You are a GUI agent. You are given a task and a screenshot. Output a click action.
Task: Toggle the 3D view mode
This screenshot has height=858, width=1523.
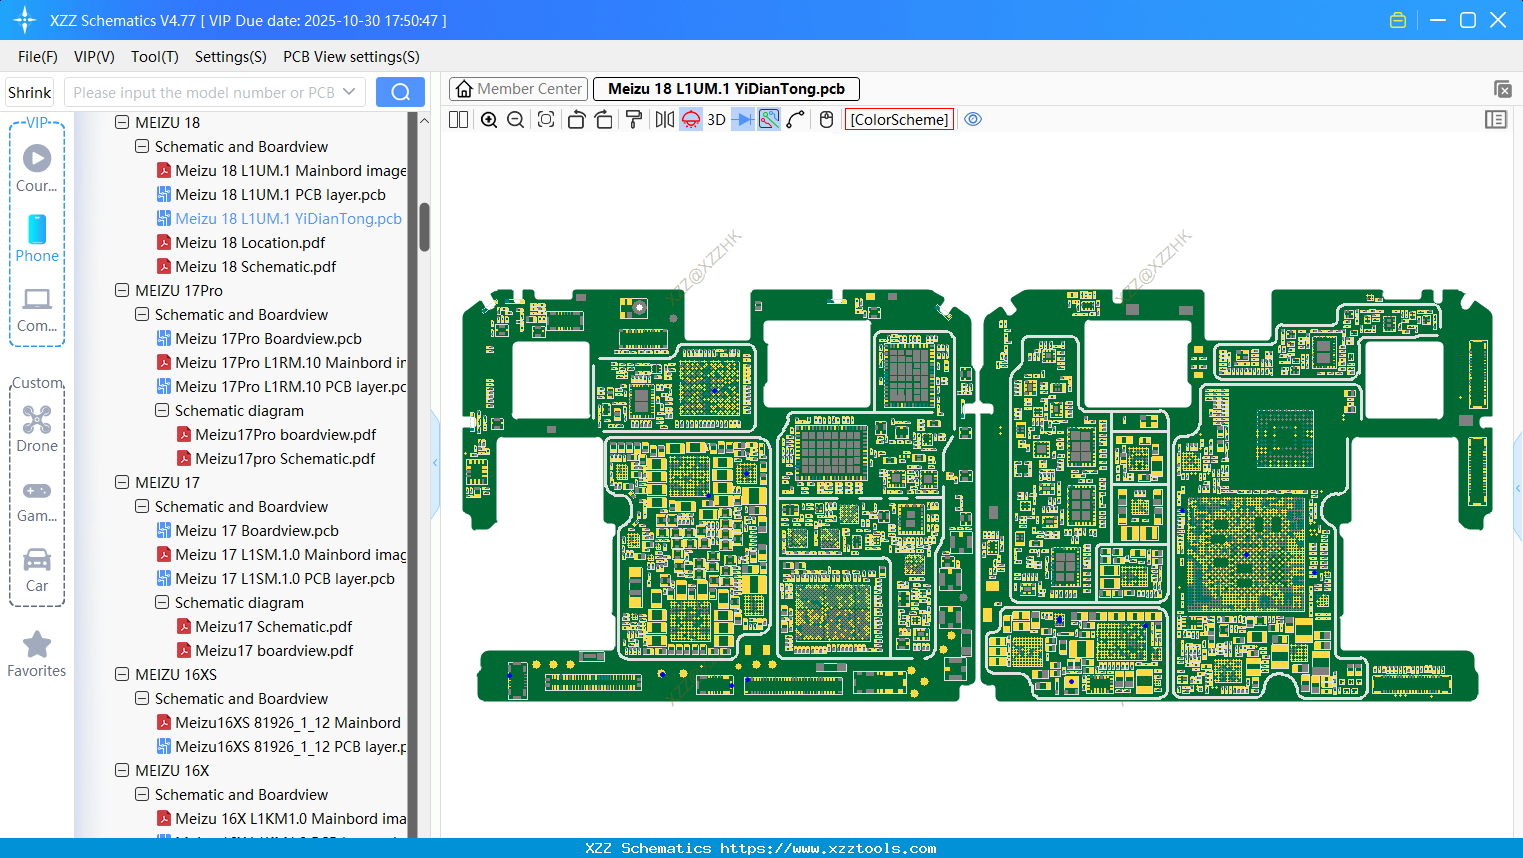coord(716,120)
